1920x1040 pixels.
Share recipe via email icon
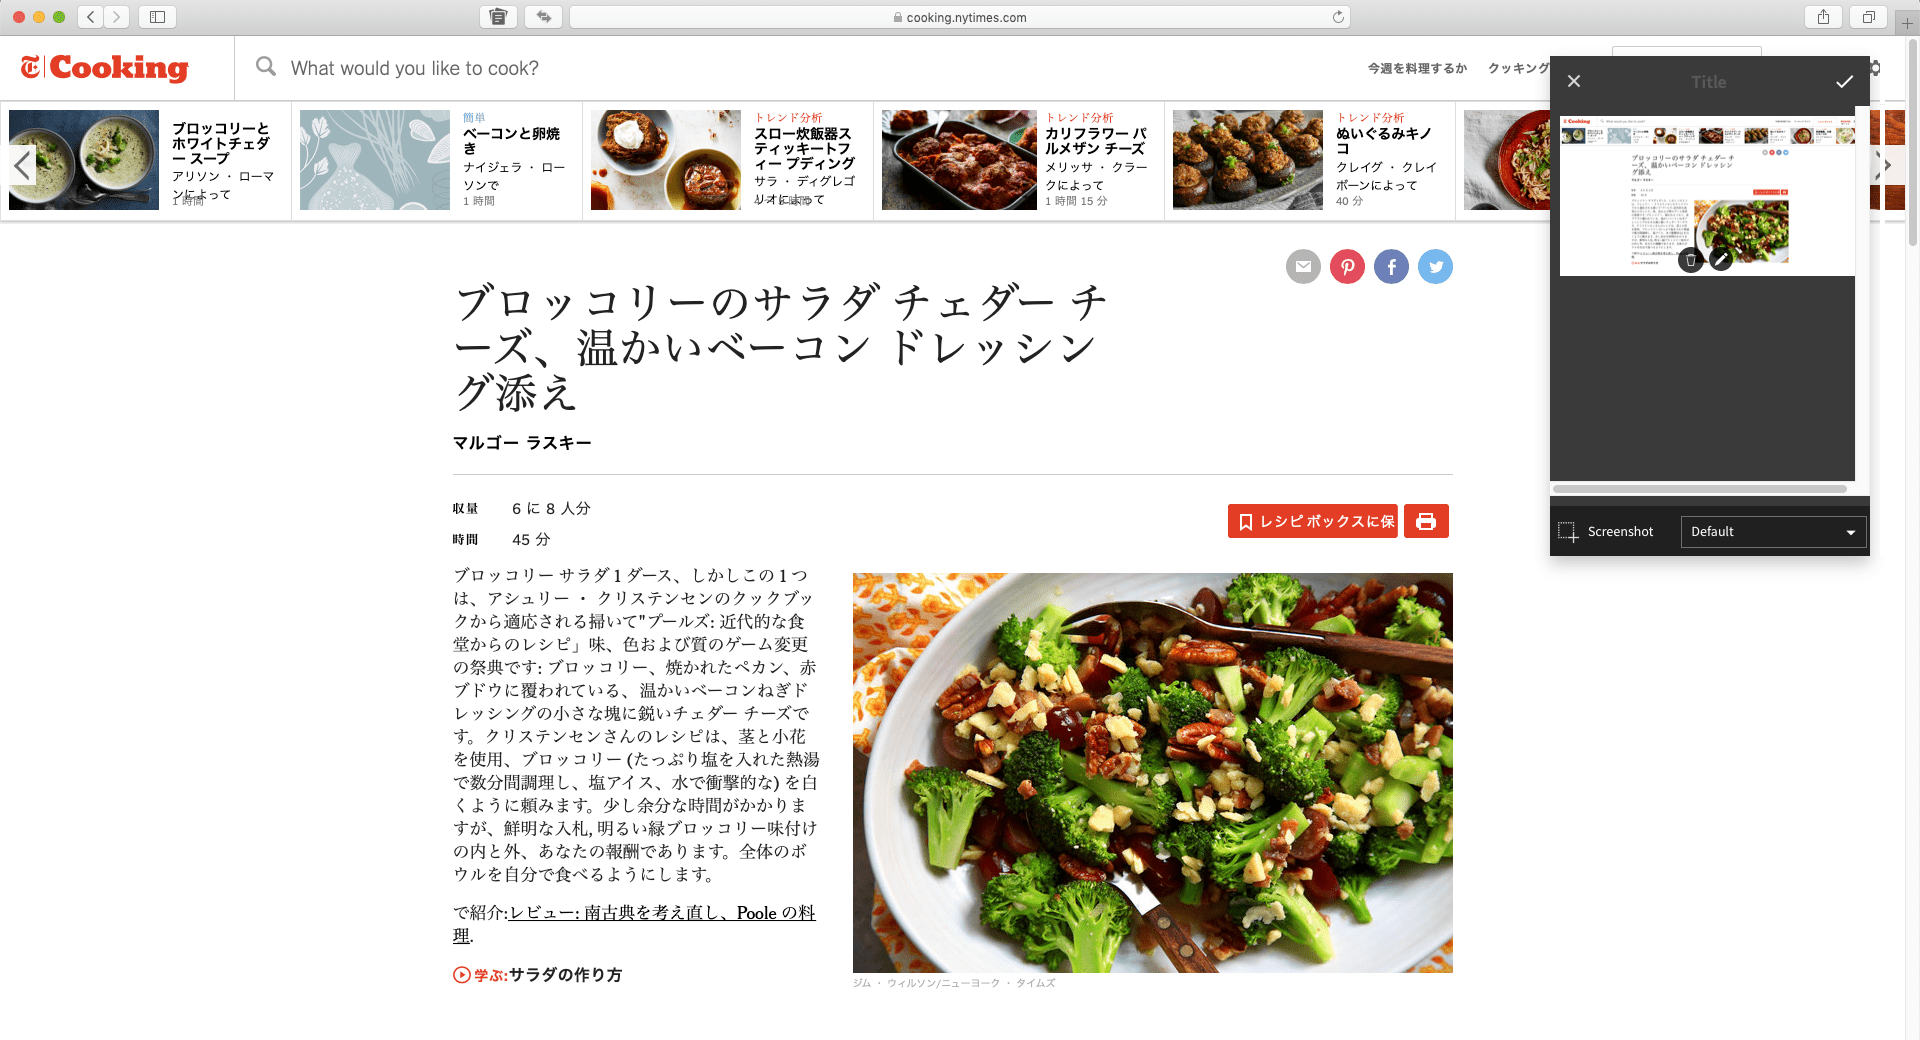tap(1303, 266)
